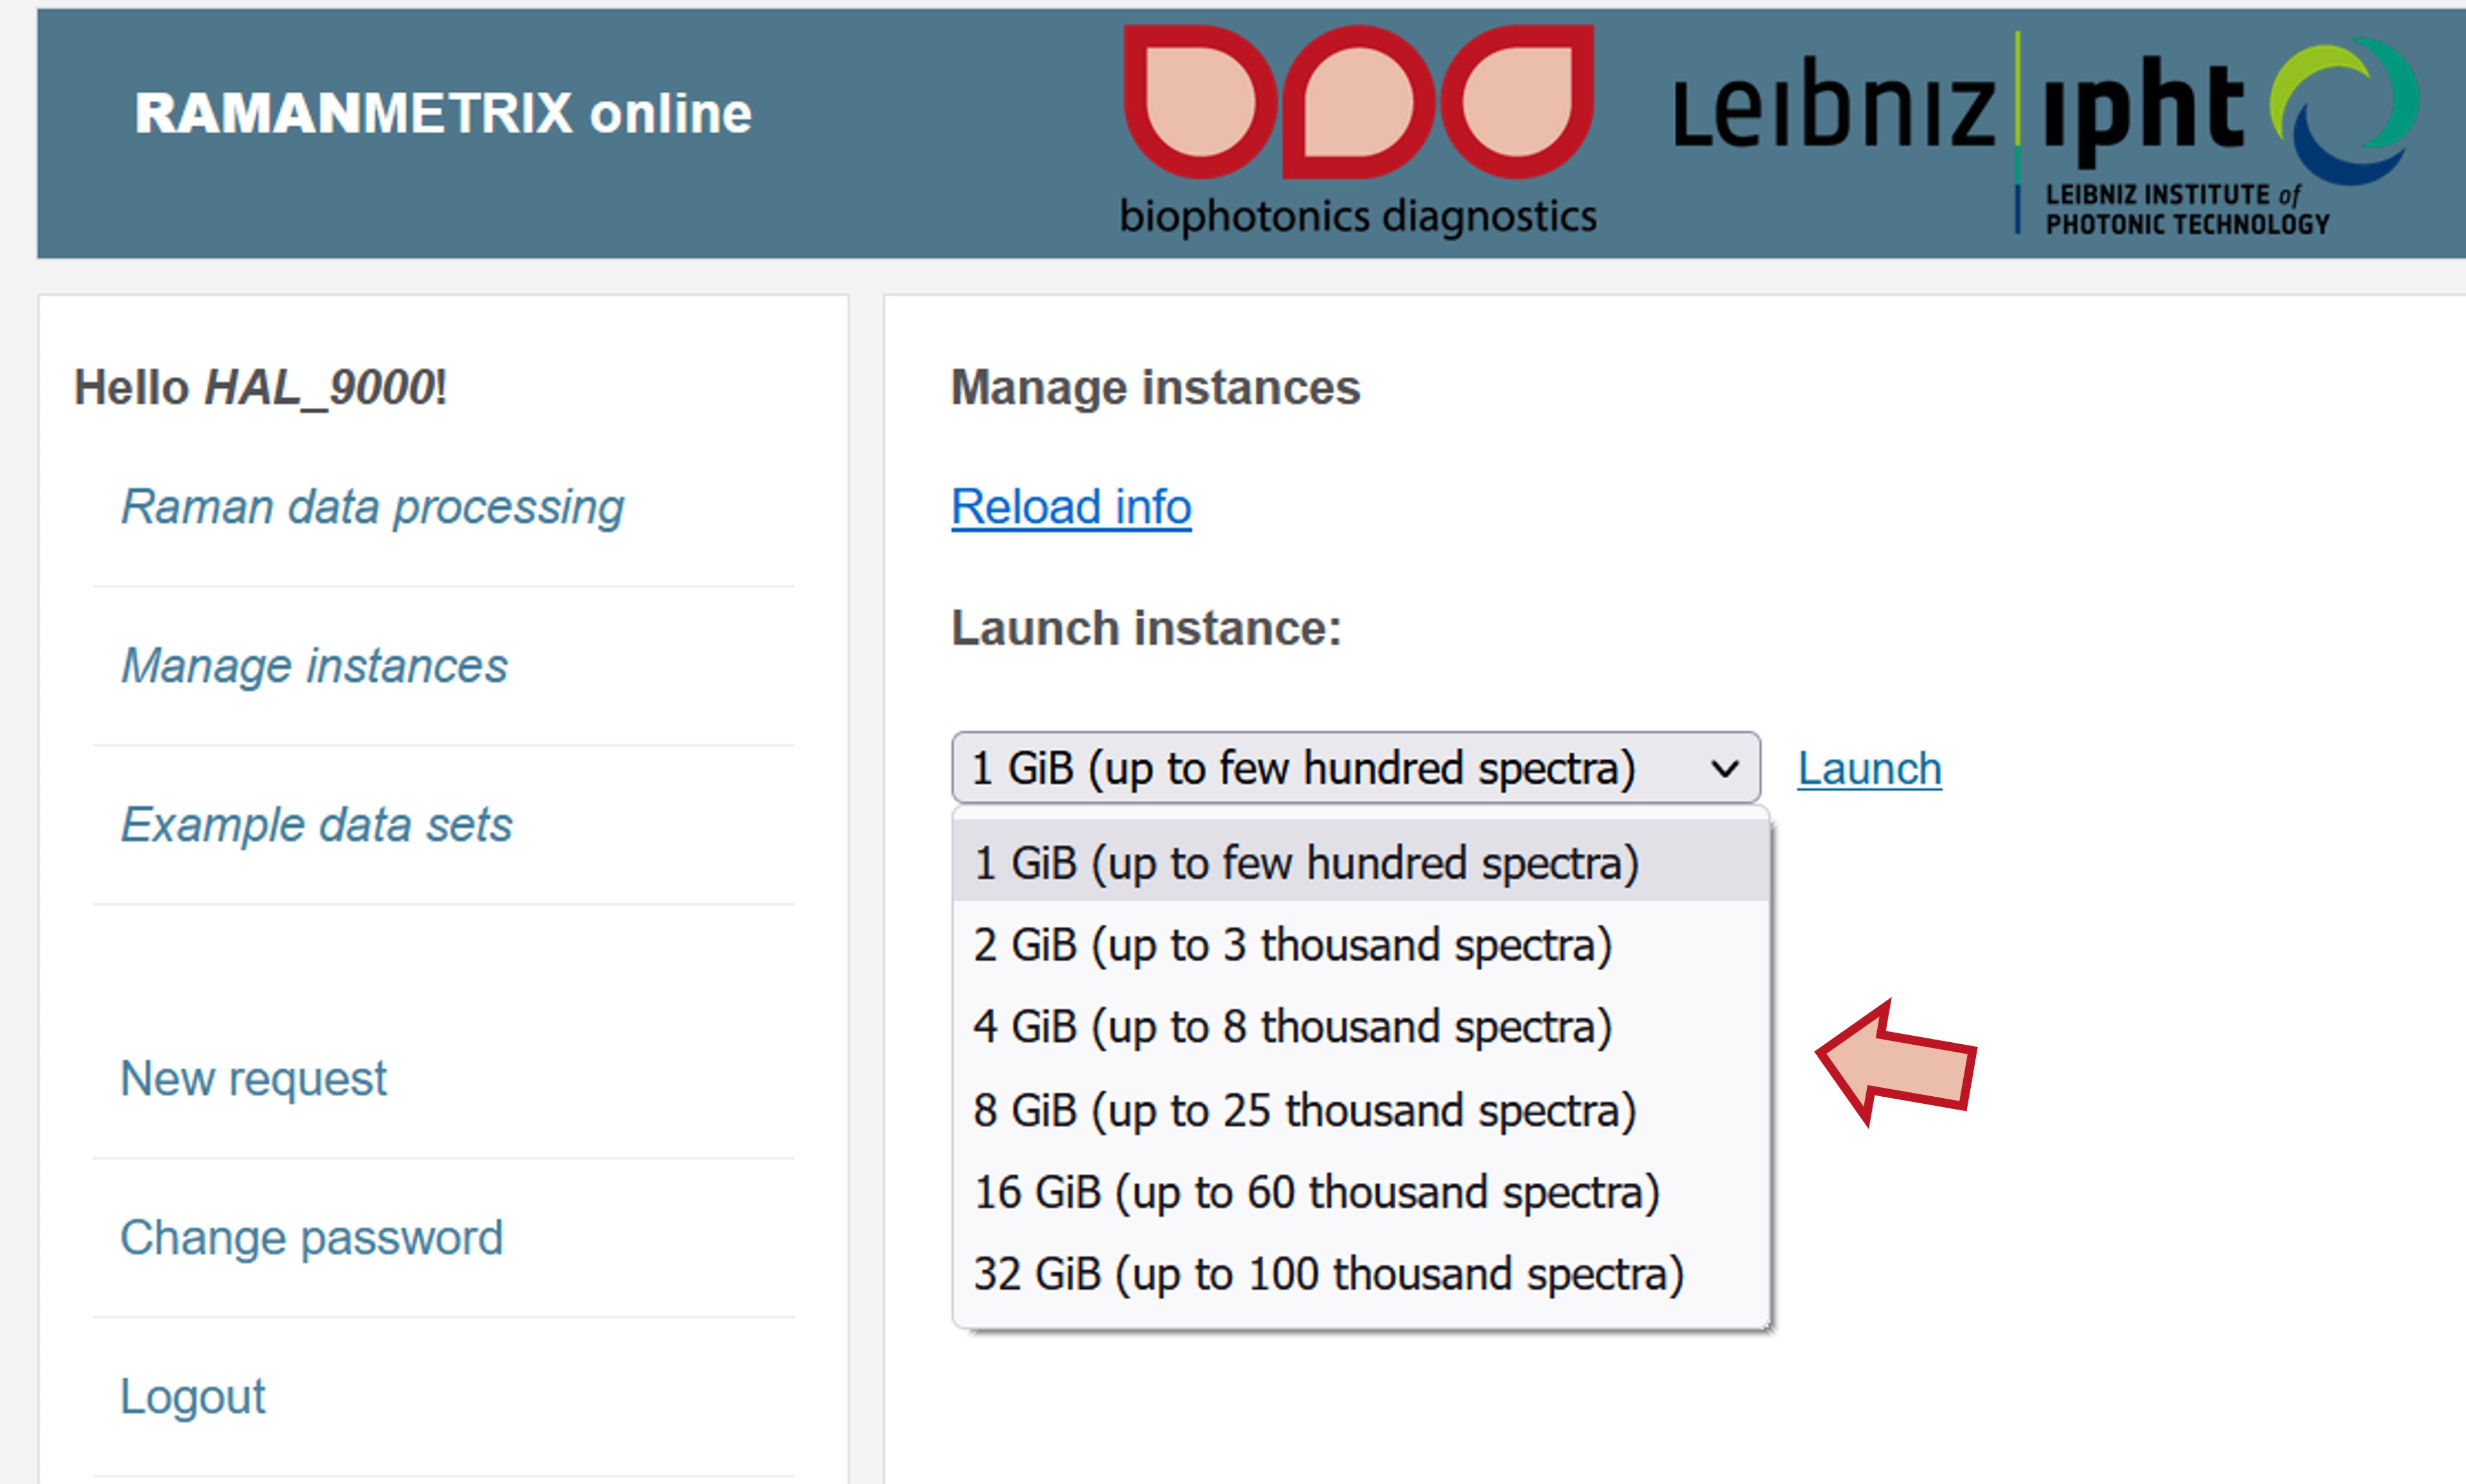This screenshot has width=2466, height=1484.
Task: Click the Launch link
Action: tap(1869, 768)
